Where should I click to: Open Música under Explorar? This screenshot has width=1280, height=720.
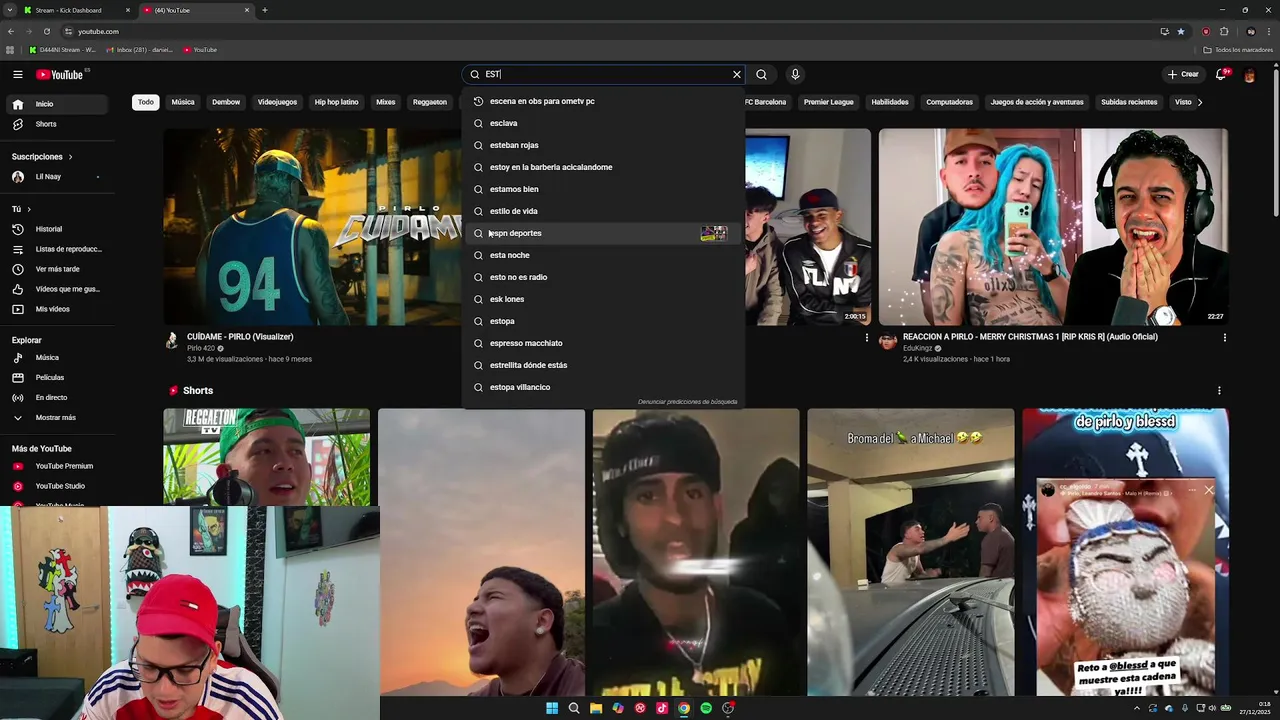pos(57,357)
